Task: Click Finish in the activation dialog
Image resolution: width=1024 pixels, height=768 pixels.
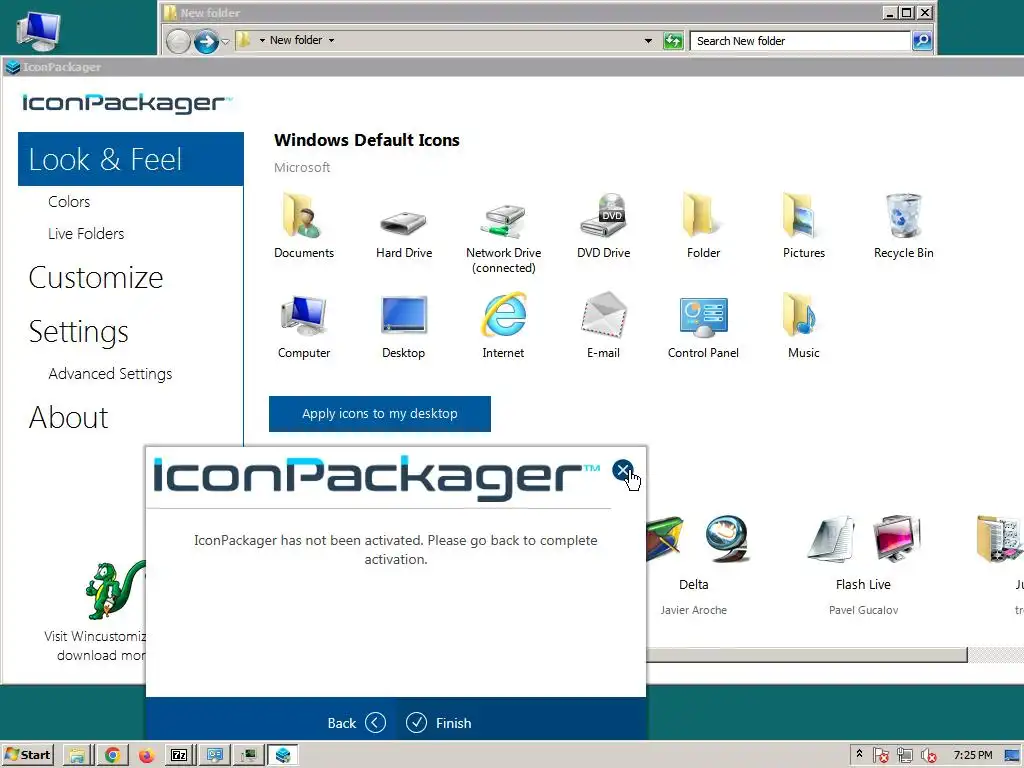Action: coord(438,723)
